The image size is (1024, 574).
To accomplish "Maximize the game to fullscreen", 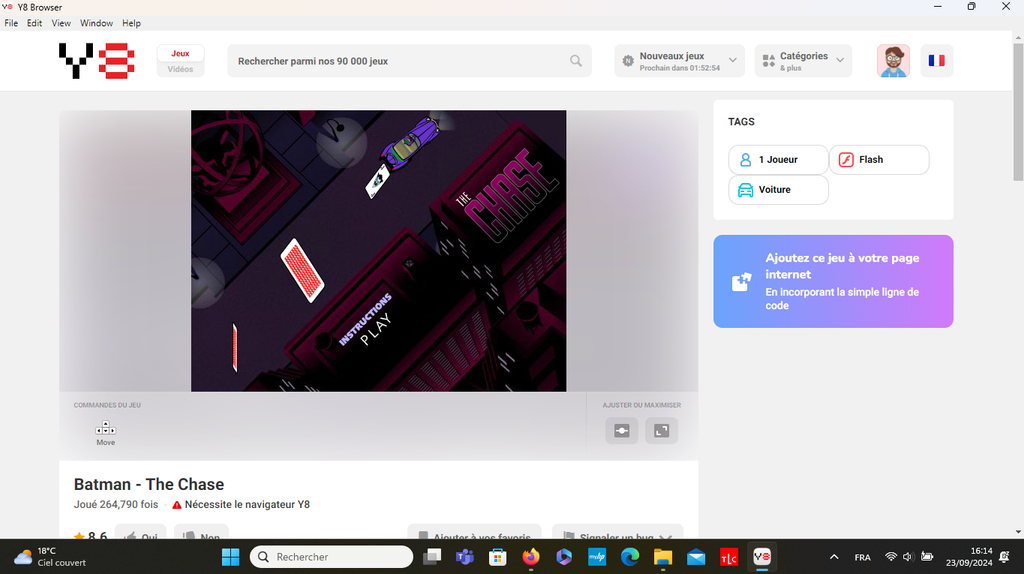I will pos(661,430).
